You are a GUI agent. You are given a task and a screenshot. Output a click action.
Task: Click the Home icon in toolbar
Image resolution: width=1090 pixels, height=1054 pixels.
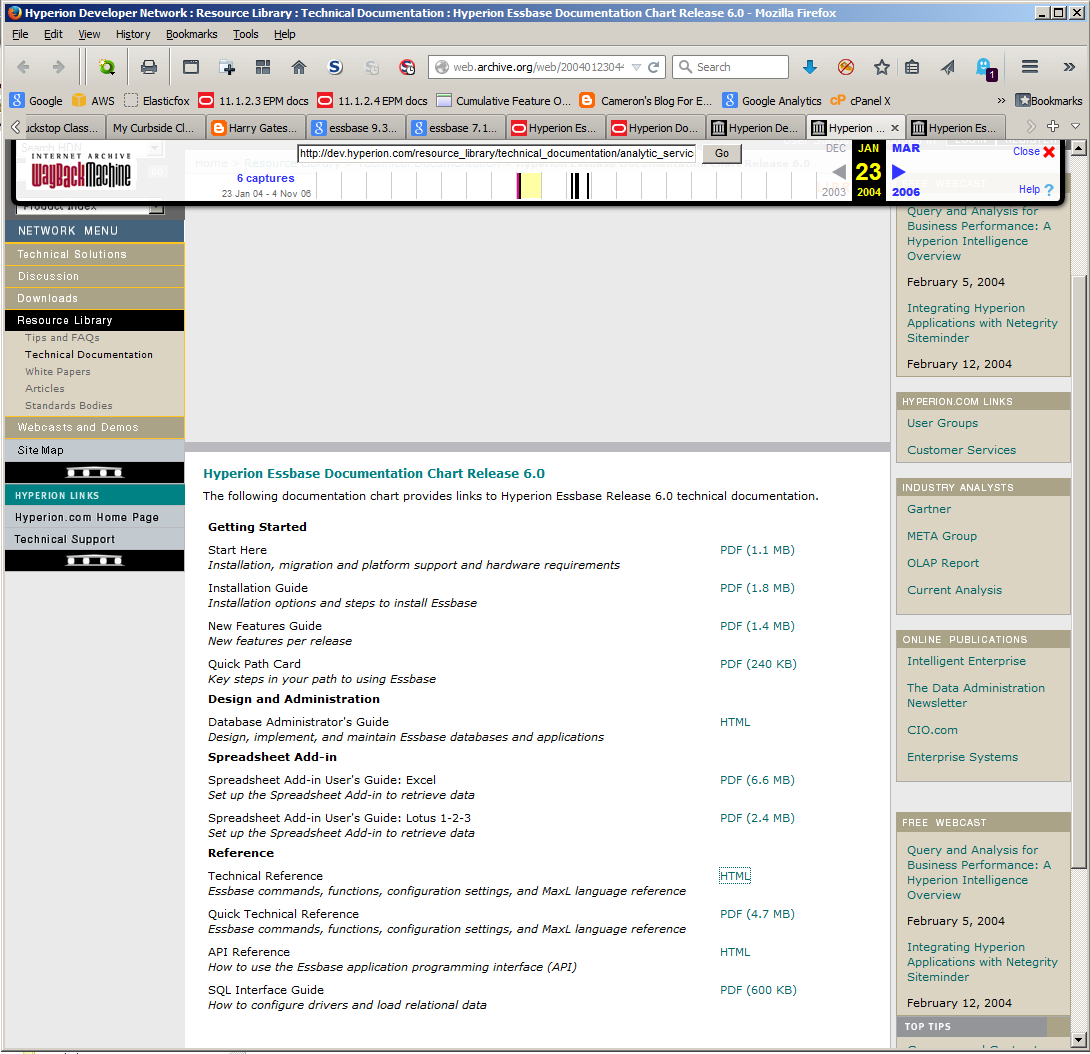(x=299, y=67)
